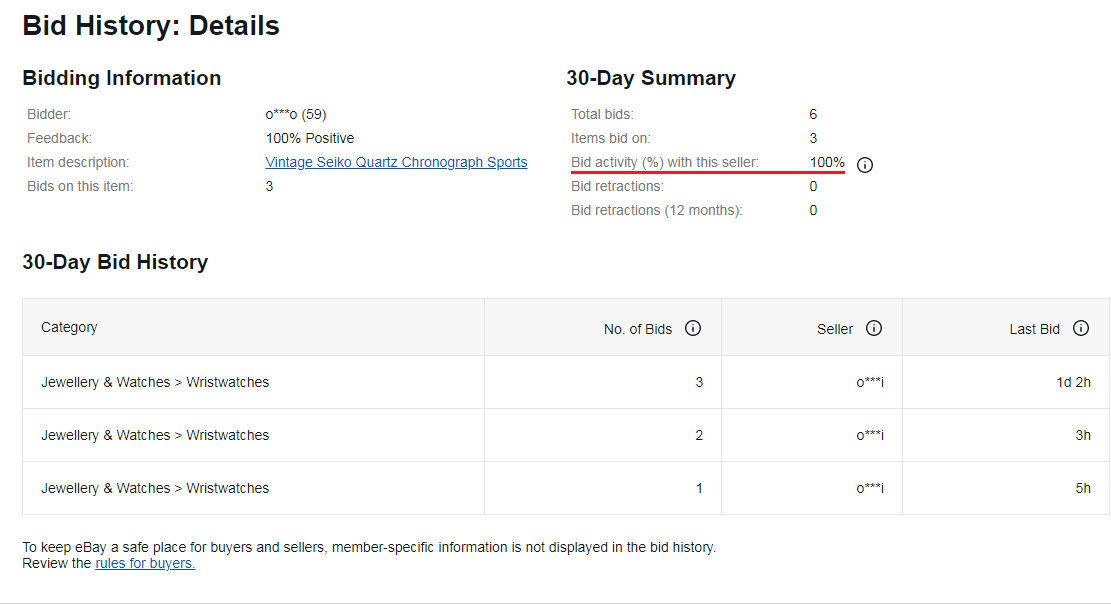Viewport: 1111px width, 604px height.
Task: Click the No. of Bids header text
Action: (638, 329)
